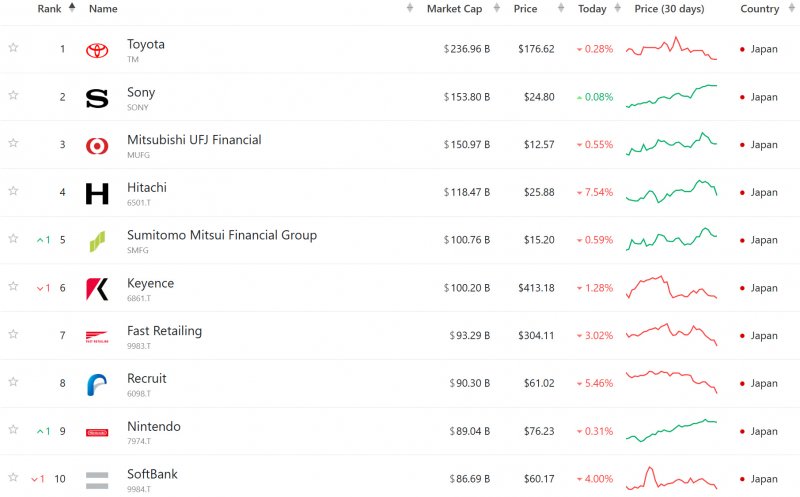Toggle the favorite star for Toyota
Screen dimensions: 800x497
pos(13,47)
